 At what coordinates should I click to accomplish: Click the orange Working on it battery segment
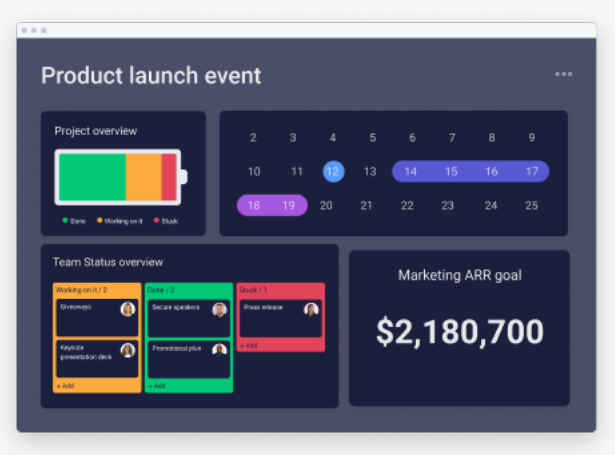[x=144, y=177]
